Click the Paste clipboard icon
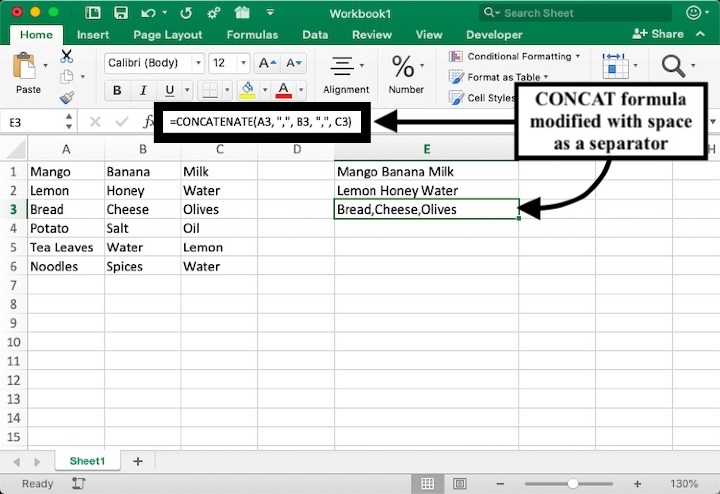Image resolution: width=720 pixels, height=494 pixels. tap(25, 66)
